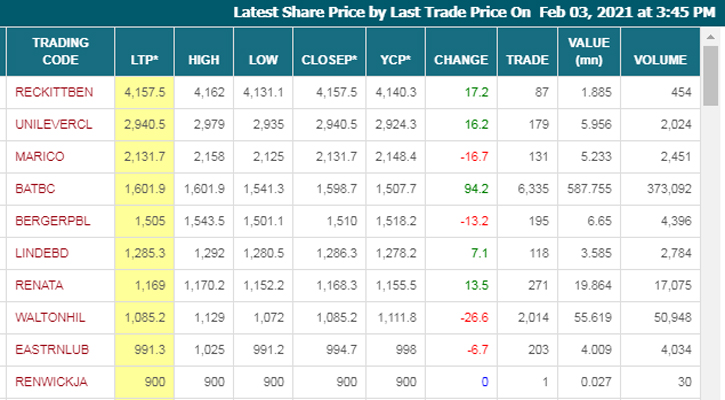
Task: Sort by TRADING CODE column header
Action: 60,51
